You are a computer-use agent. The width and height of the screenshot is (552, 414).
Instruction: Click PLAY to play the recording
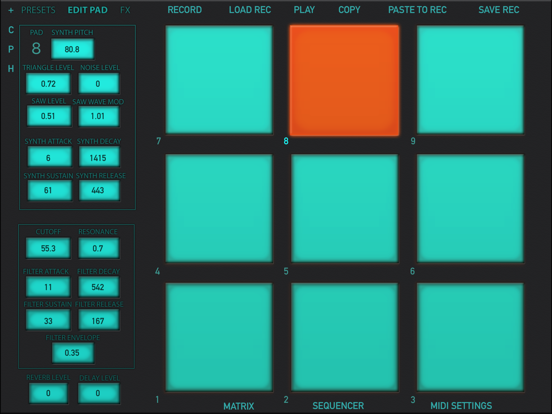click(304, 10)
